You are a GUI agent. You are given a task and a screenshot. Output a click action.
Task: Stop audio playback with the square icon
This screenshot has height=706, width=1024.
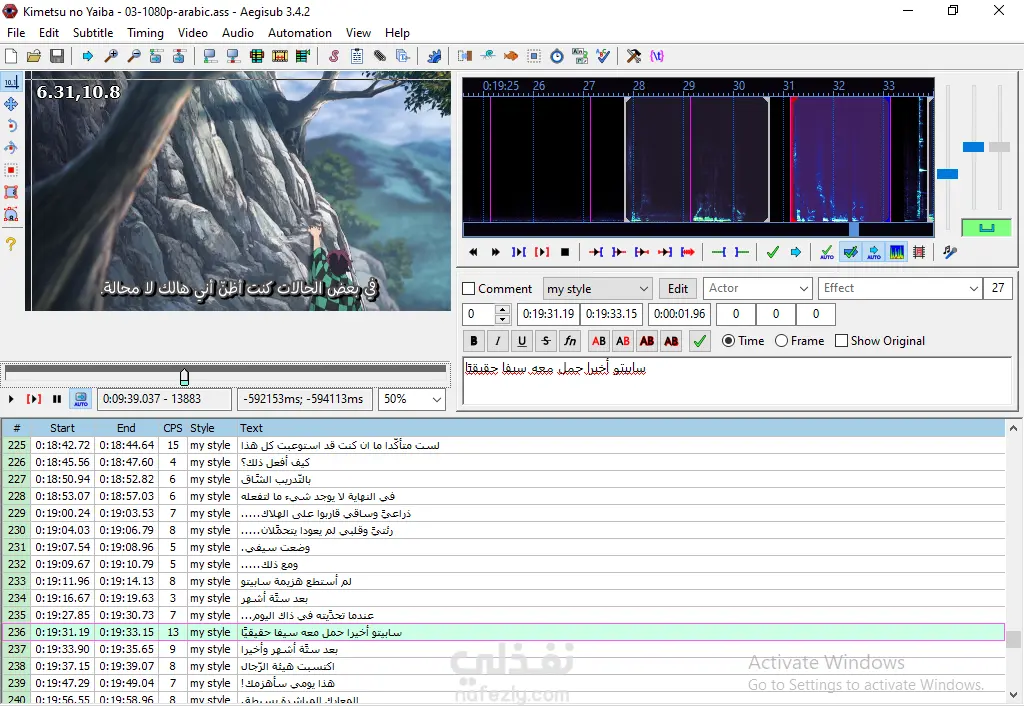(x=565, y=252)
